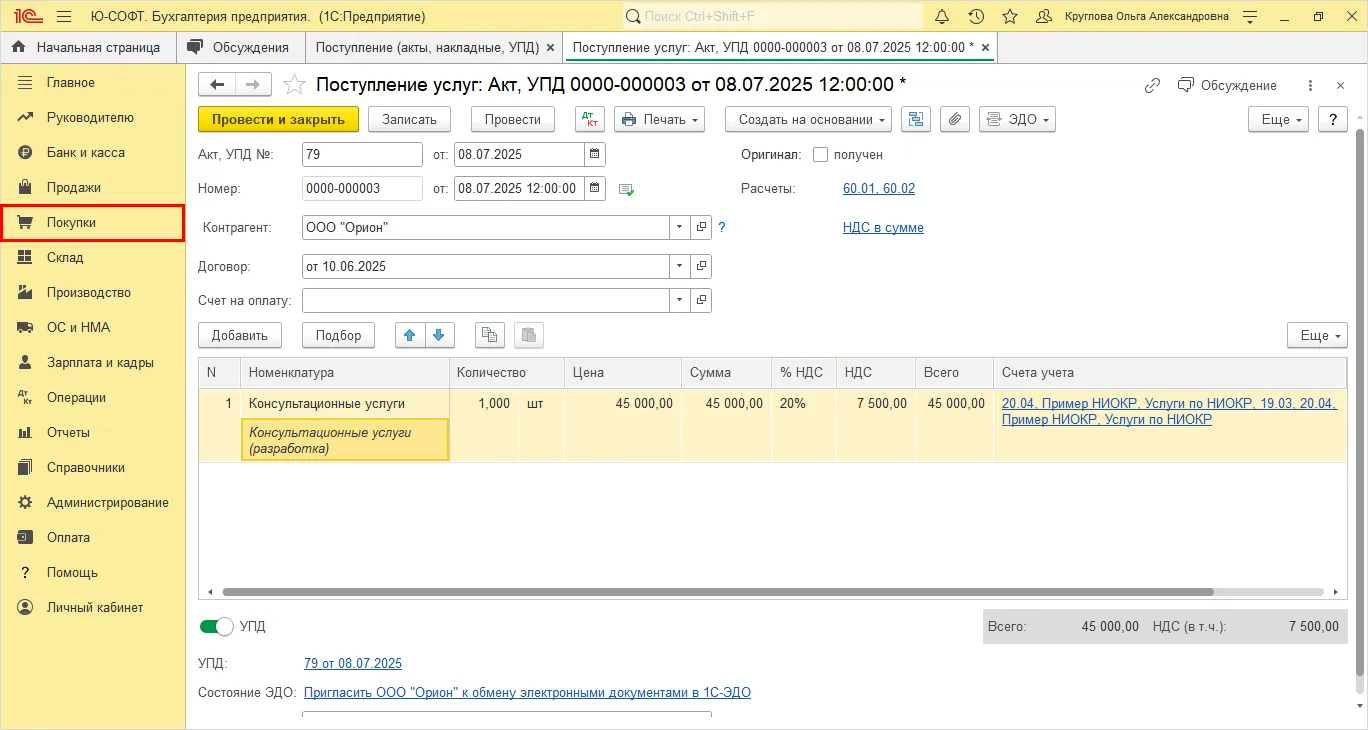Image resolution: width=1368 pixels, height=730 pixels.
Task: Open Счет на оплату record button
Action: point(701,300)
